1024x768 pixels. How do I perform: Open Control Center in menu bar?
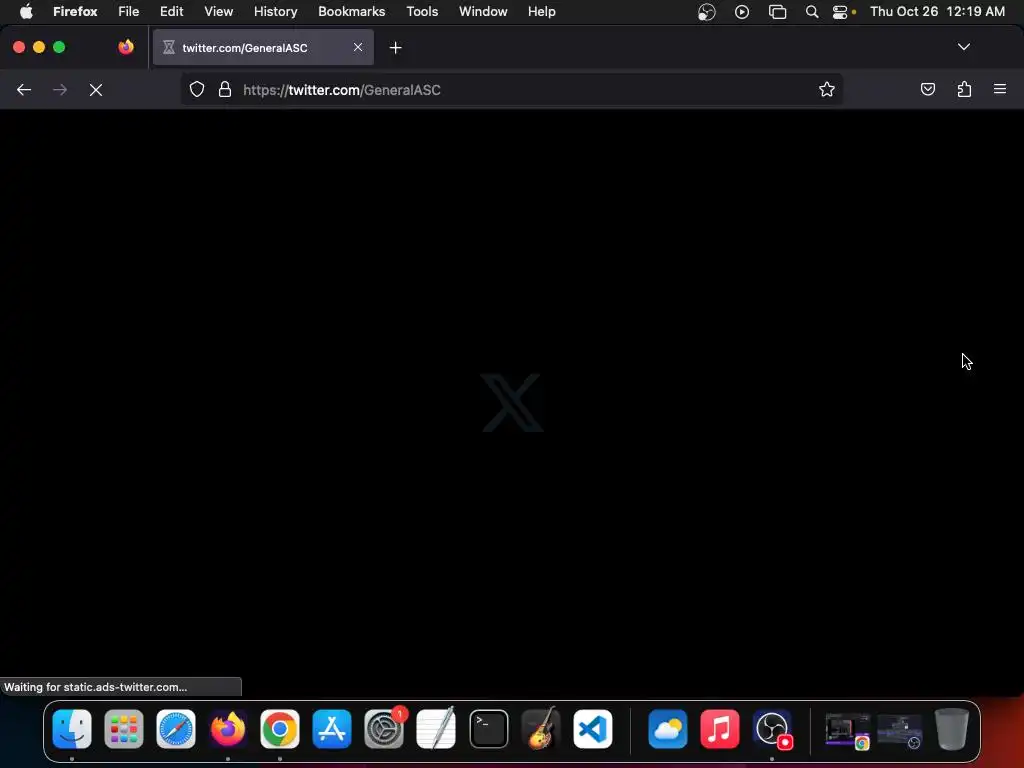click(840, 12)
